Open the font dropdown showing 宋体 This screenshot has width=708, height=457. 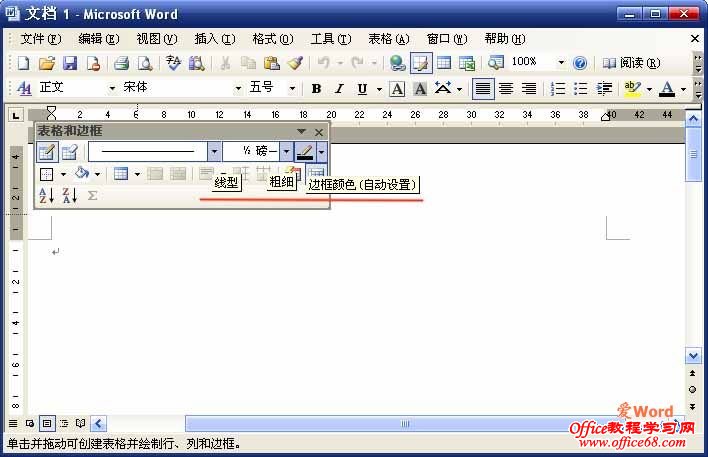point(238,89)
